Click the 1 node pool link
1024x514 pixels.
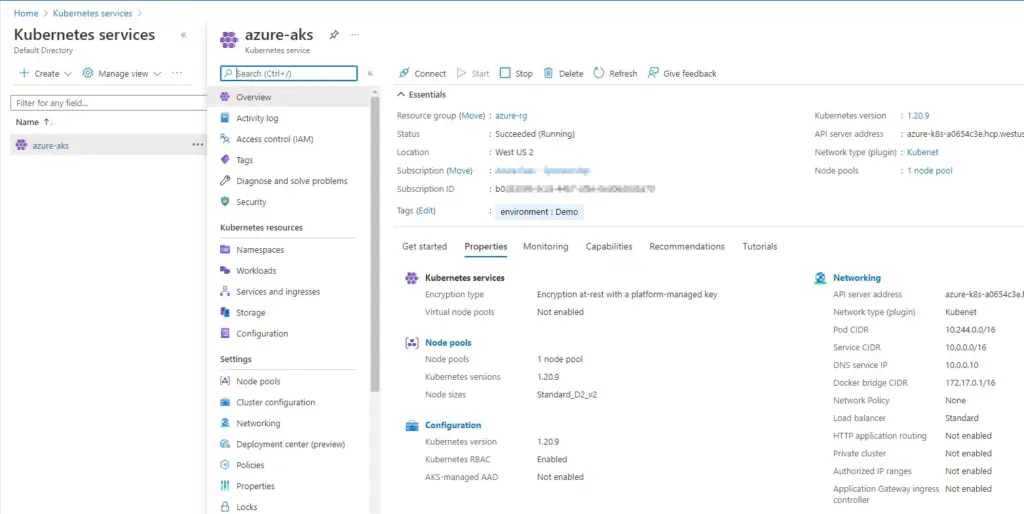click(929, 171)
